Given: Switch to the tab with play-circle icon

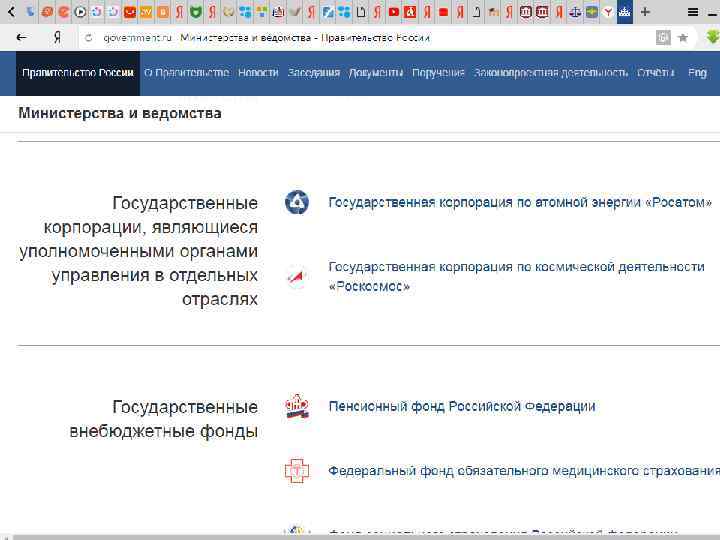Looking at the screenshot, I should coord(80,12).
